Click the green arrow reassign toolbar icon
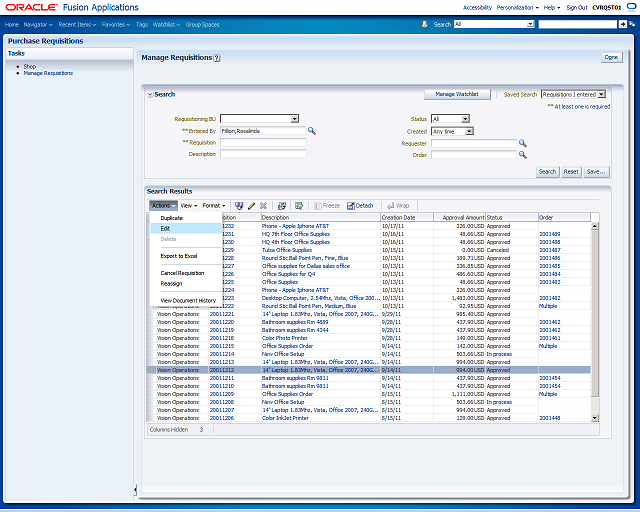This screenshot has height=512, width=640. pos(299,206)
